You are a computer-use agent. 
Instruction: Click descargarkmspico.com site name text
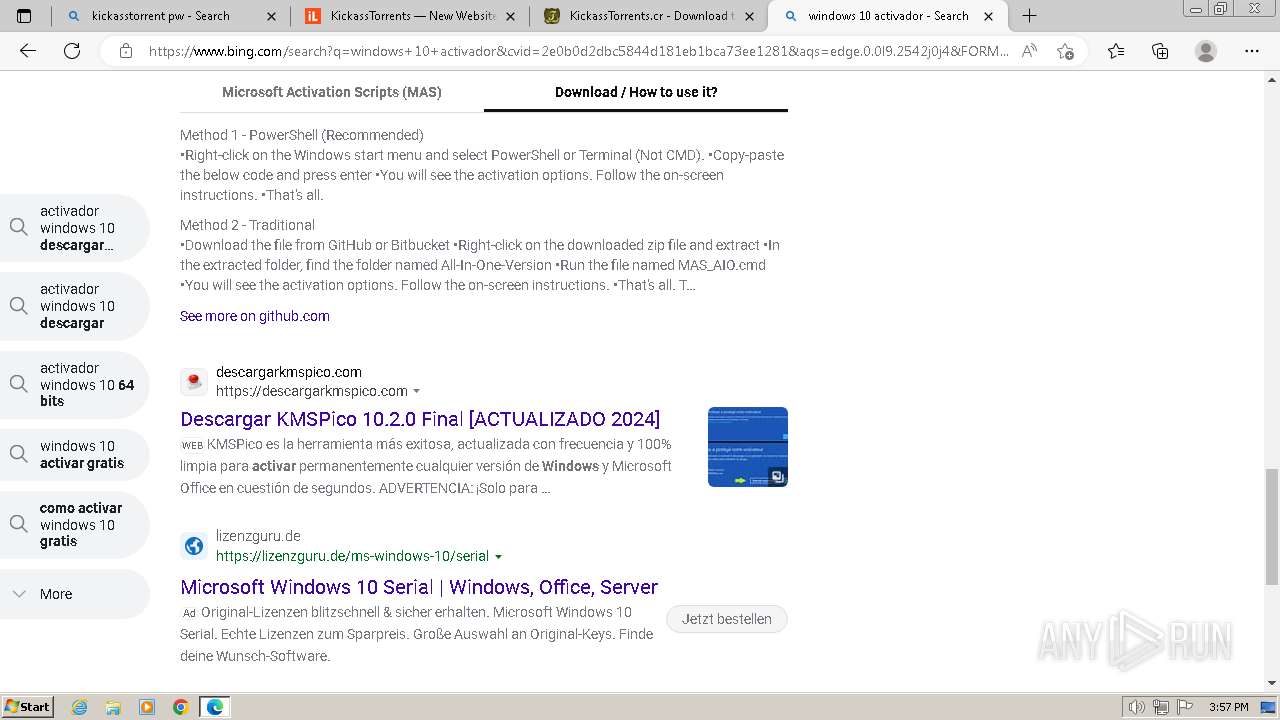tap(289, 372)
